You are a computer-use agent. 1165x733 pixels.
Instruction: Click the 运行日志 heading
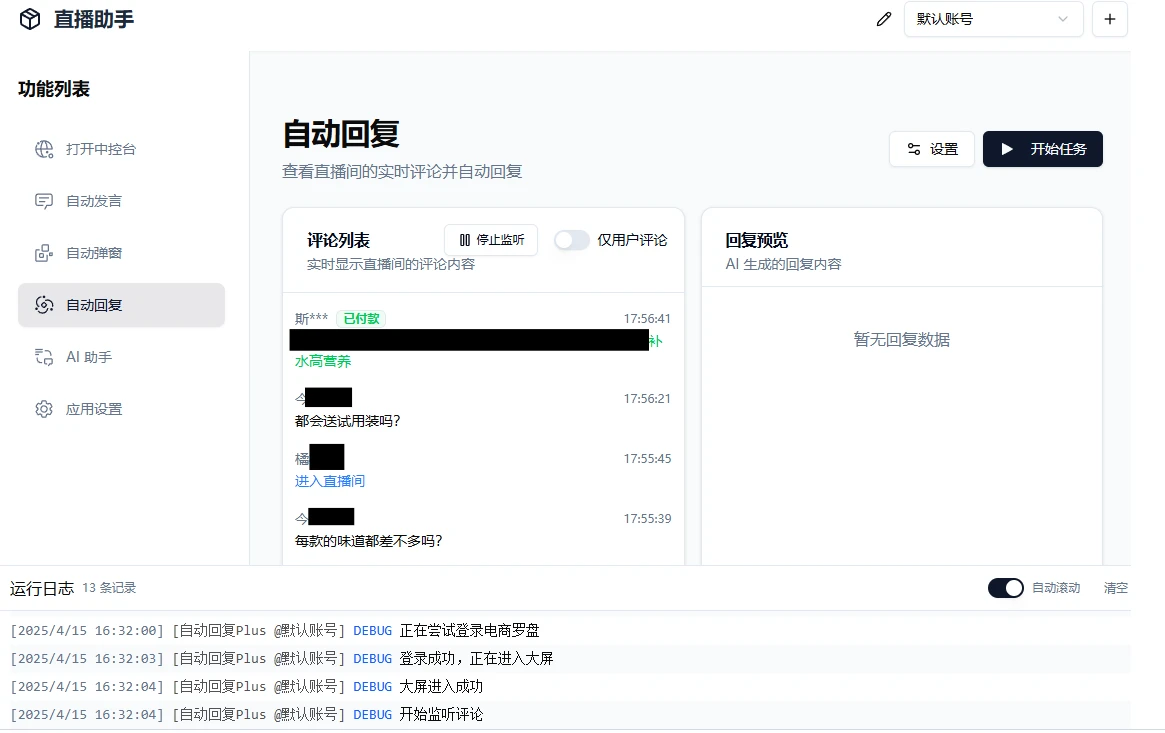(42, 589)
